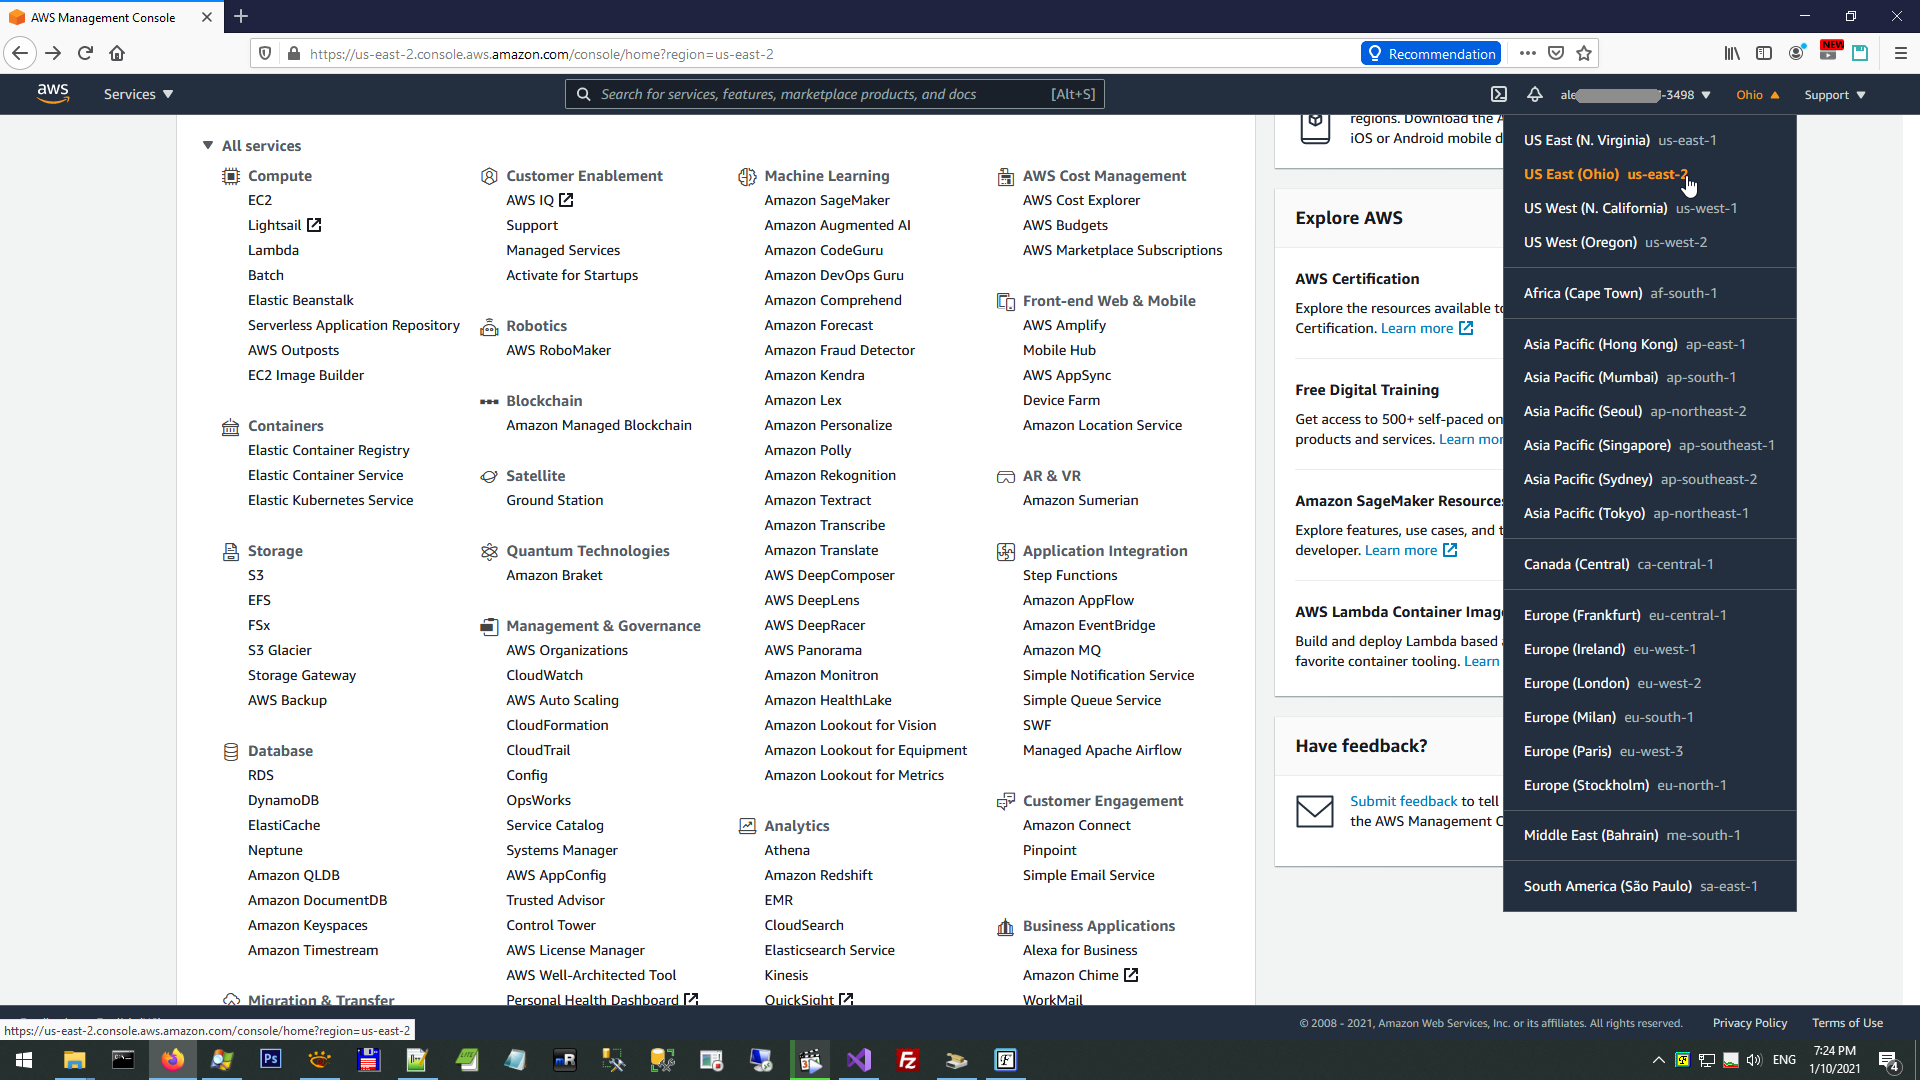Open the Support dropdown menu
Screen dimensions: 1920x1080
coord(1834,95)
